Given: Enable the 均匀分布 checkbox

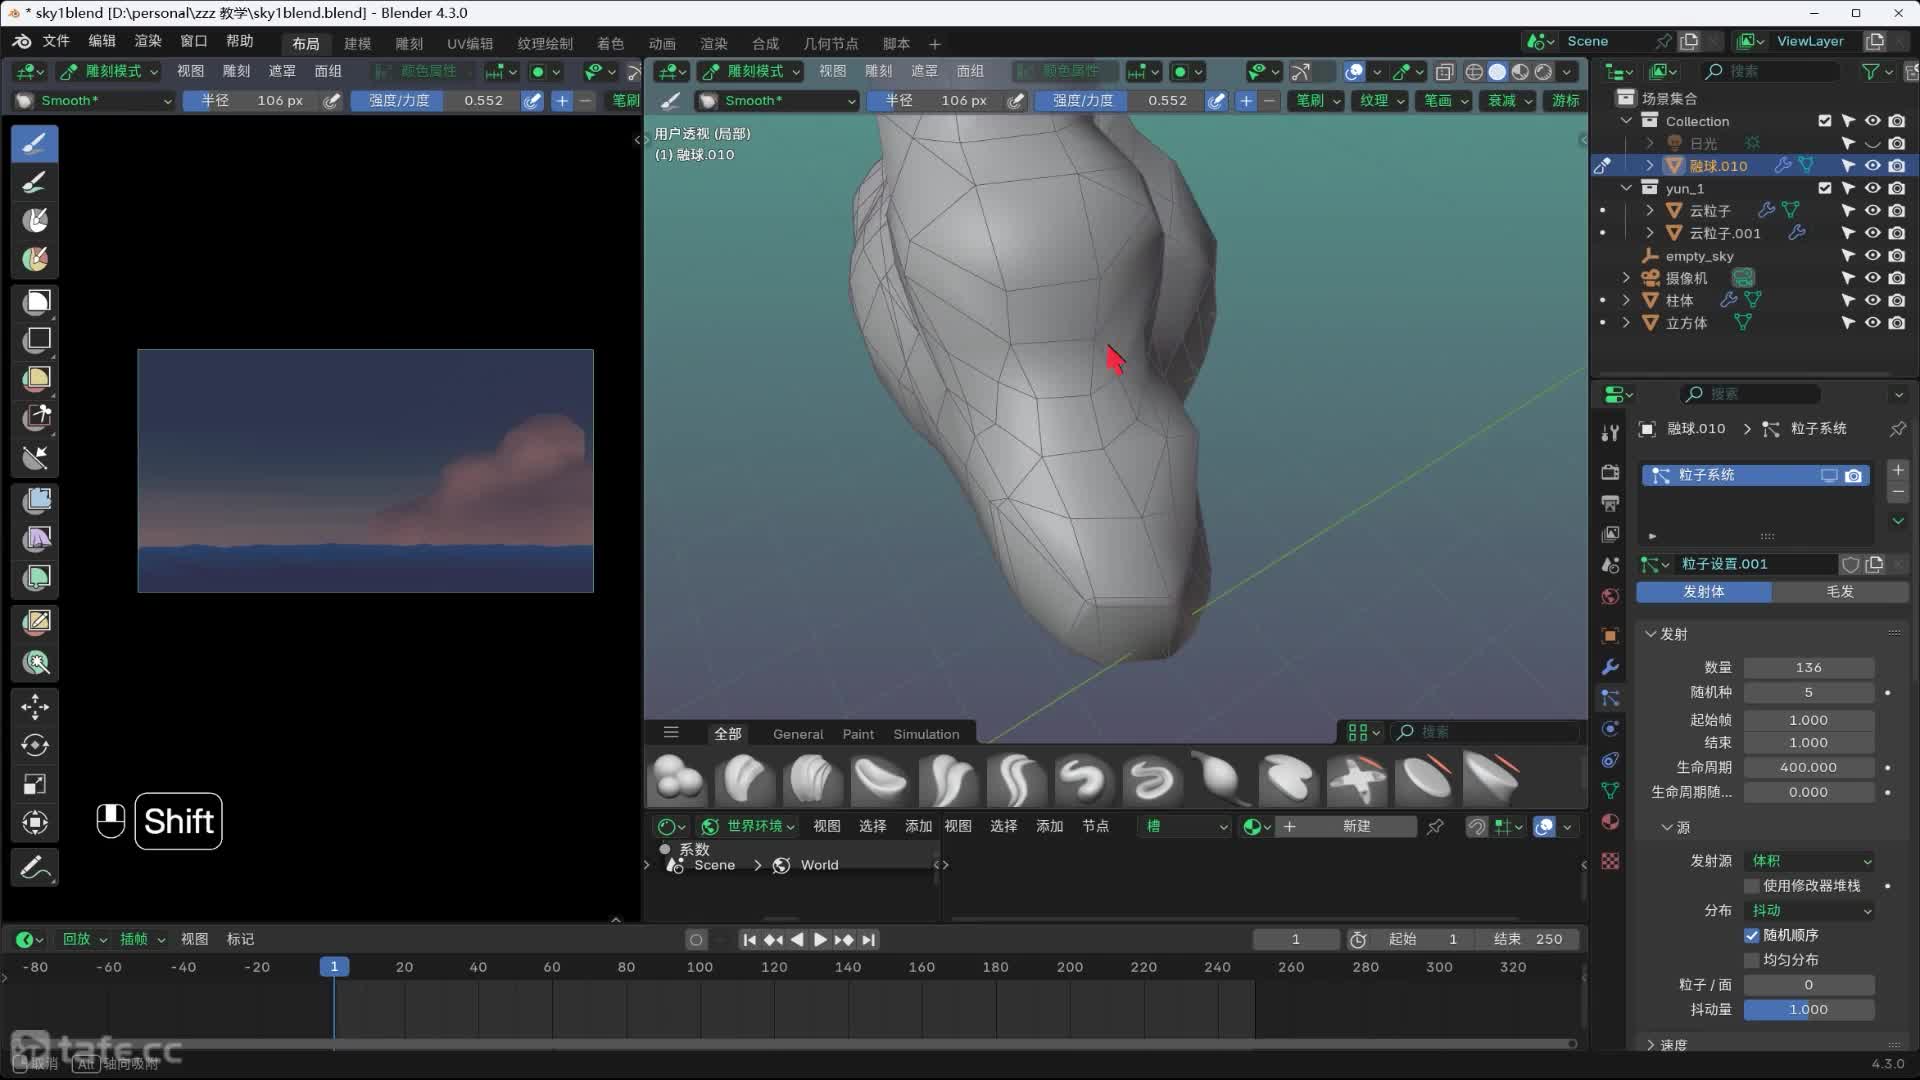Looking at the screenshot, I should coord(1752,960).
